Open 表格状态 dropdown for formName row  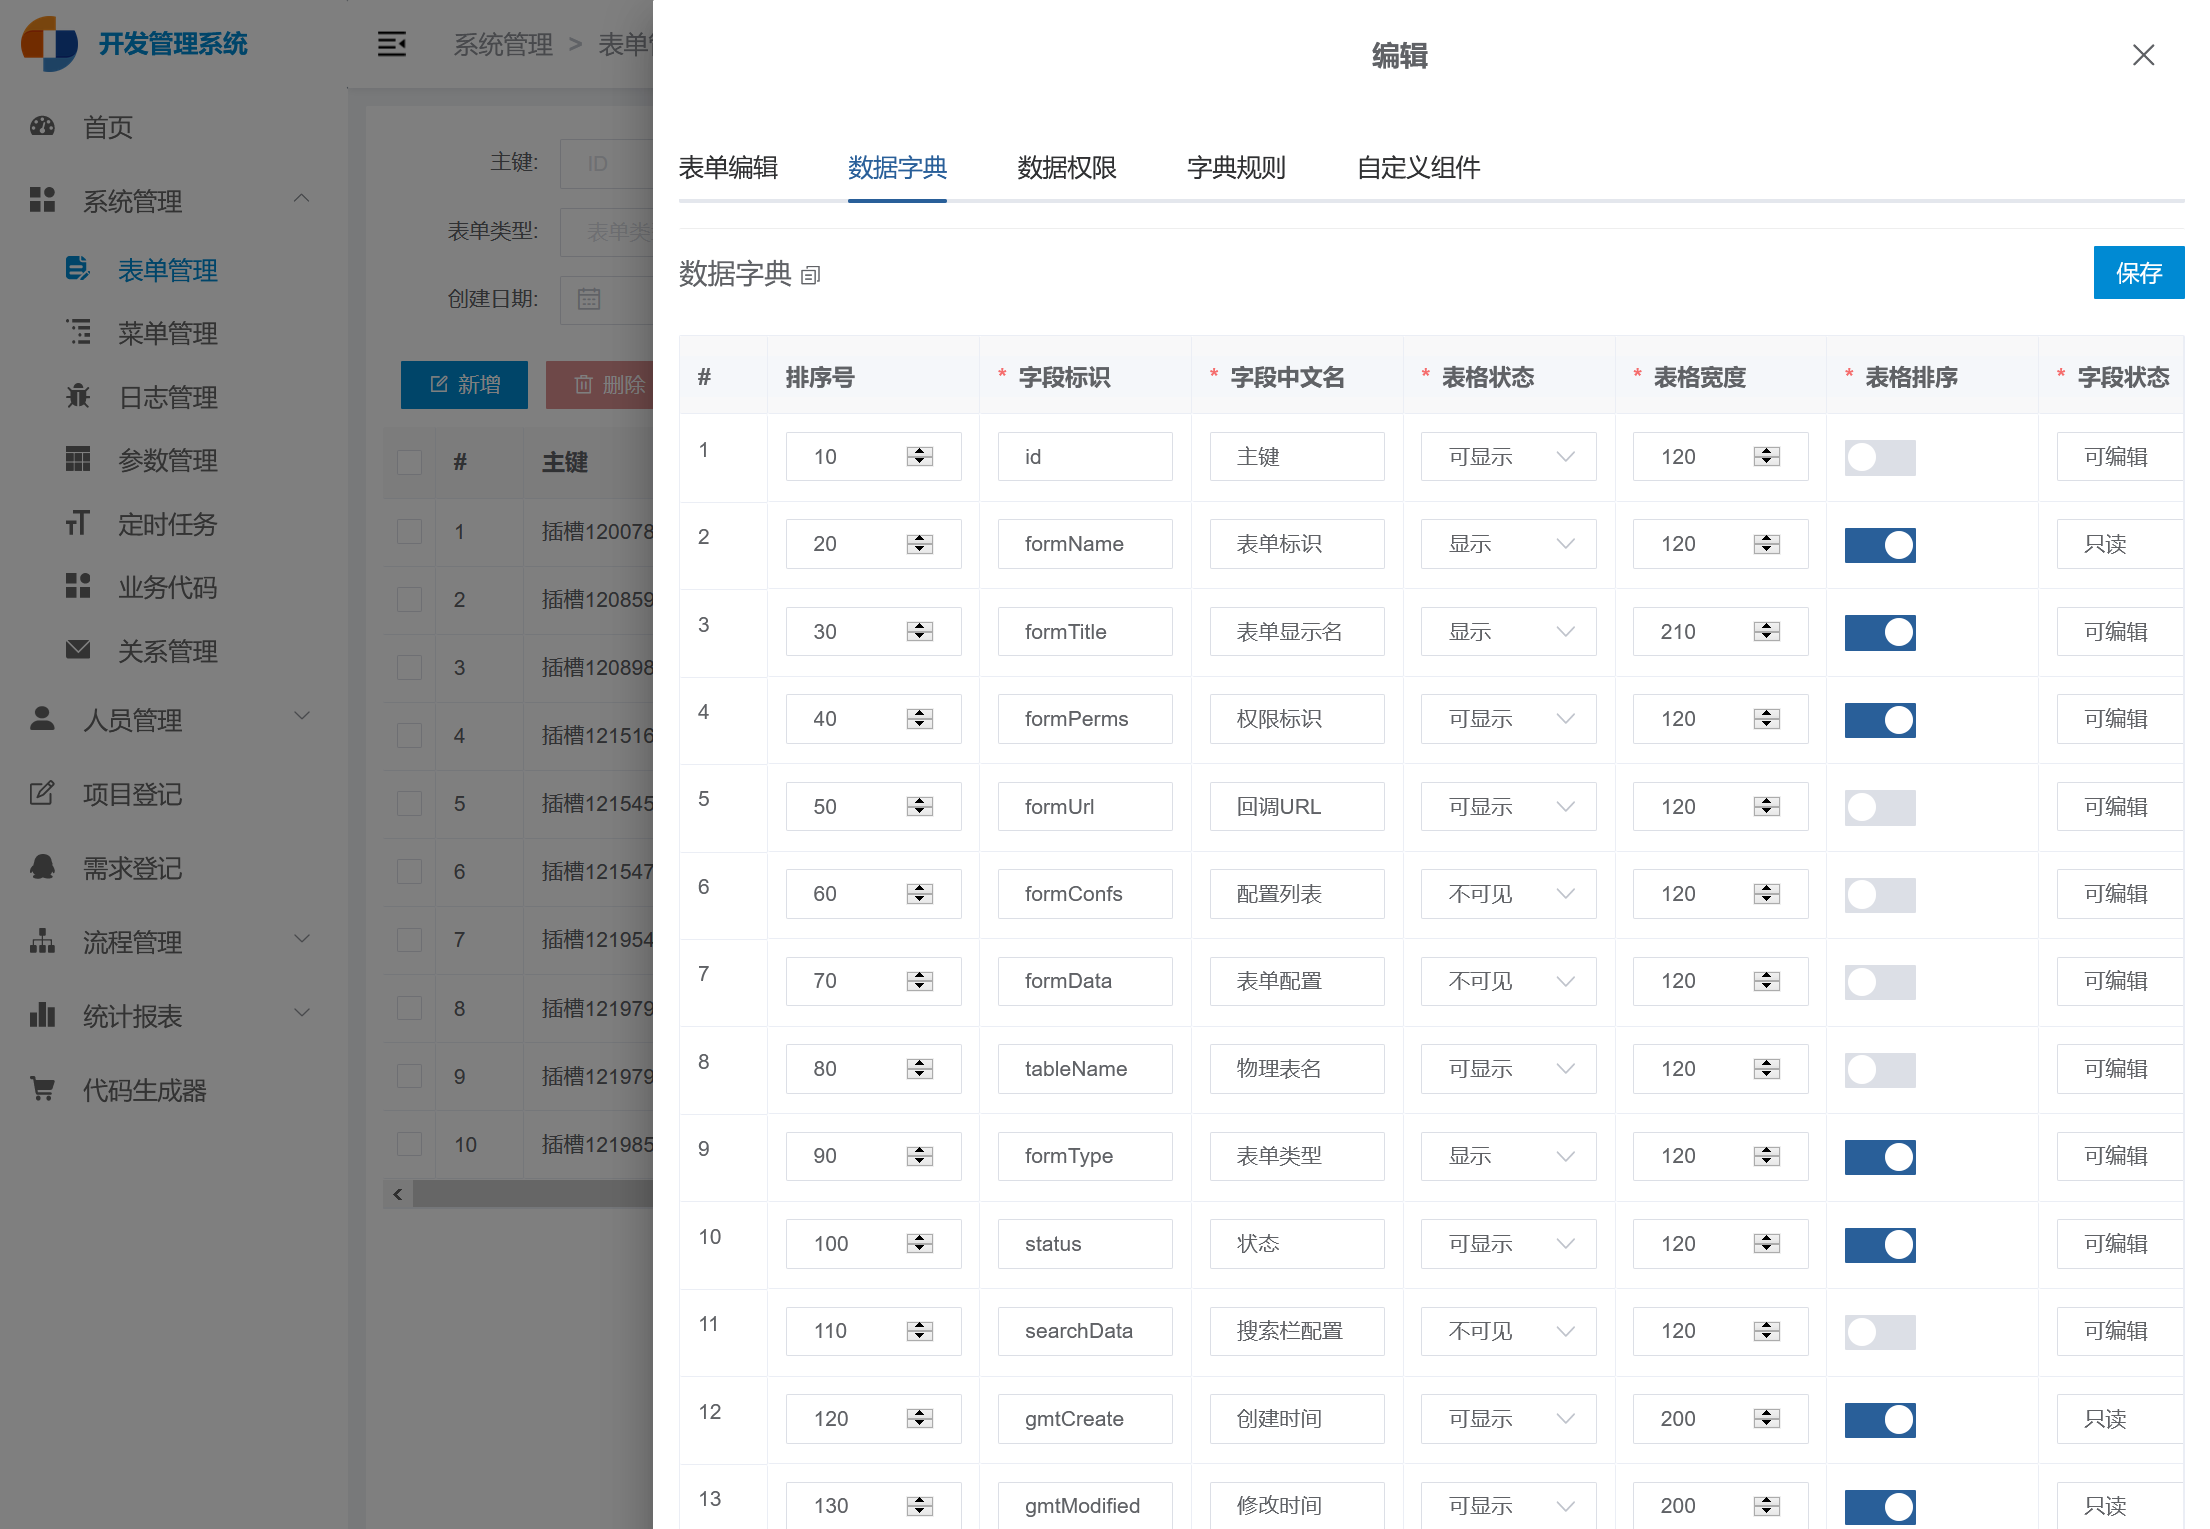[x=1508, y=544]
